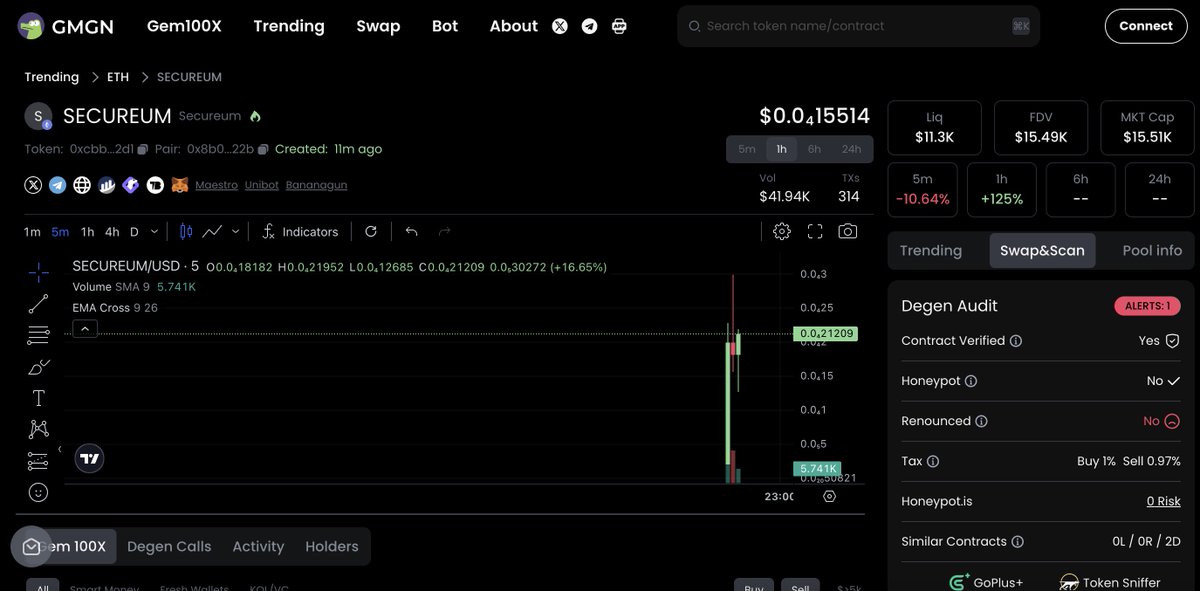Open the token's X profile icon under address
This screenshot has width=1200, height=591.
(34, 185)
